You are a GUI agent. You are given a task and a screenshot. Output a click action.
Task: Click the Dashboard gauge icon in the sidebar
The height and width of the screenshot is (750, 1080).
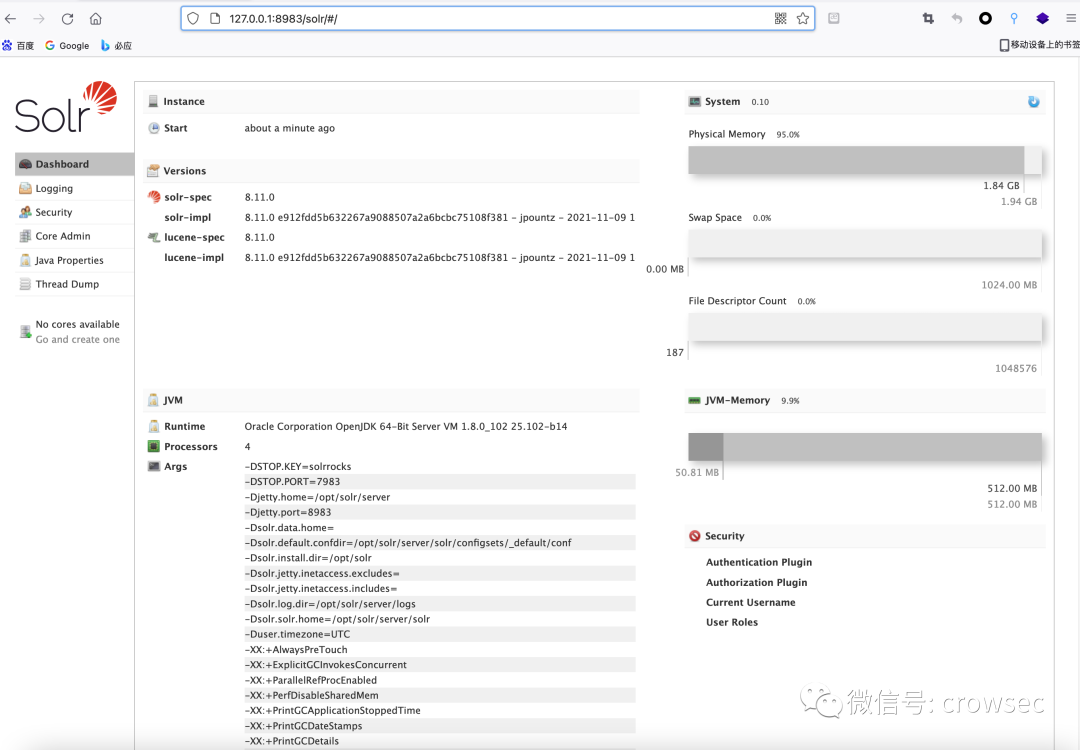[x=26, y=164]
